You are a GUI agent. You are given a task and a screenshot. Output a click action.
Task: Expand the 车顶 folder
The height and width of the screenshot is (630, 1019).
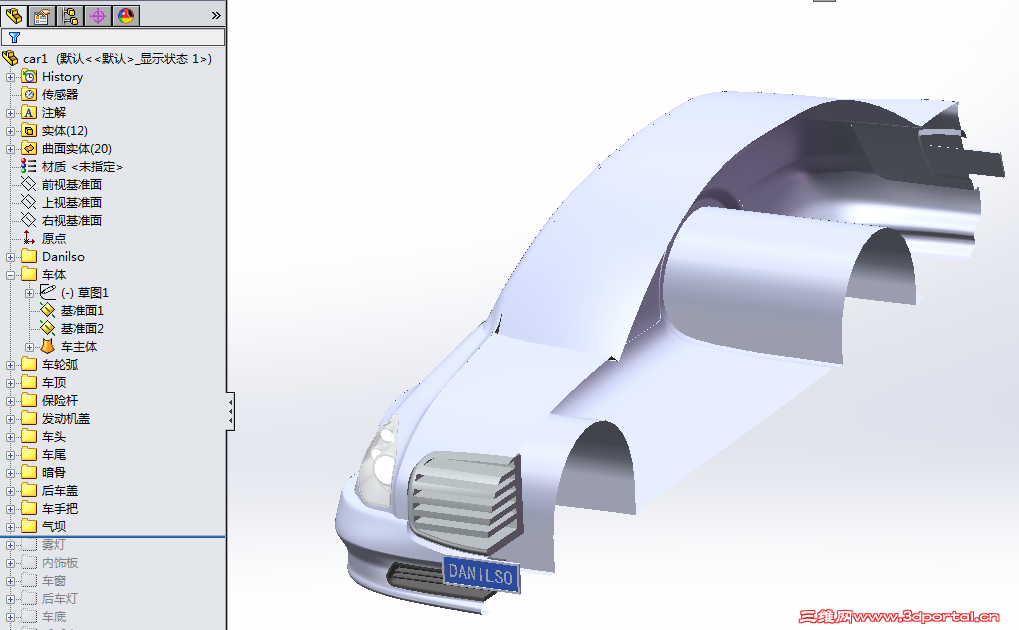pos(10,384)
